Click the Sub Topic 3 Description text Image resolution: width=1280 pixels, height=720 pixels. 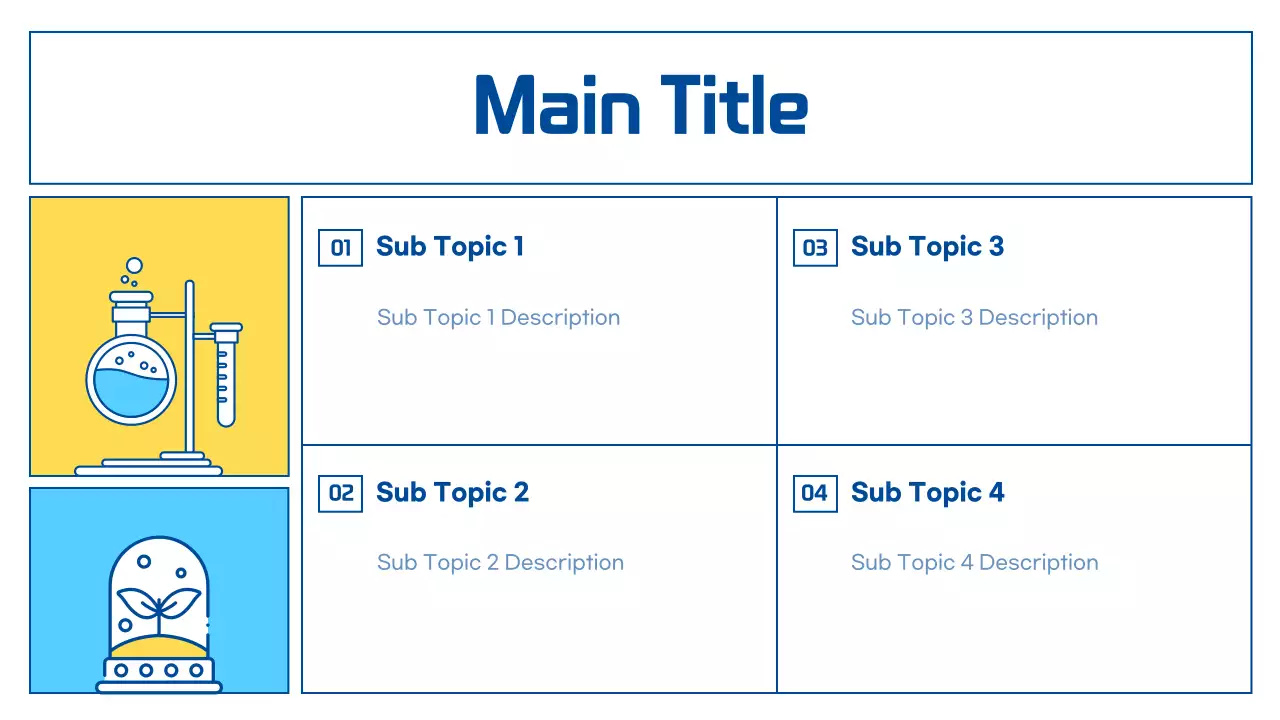[974, 318]
